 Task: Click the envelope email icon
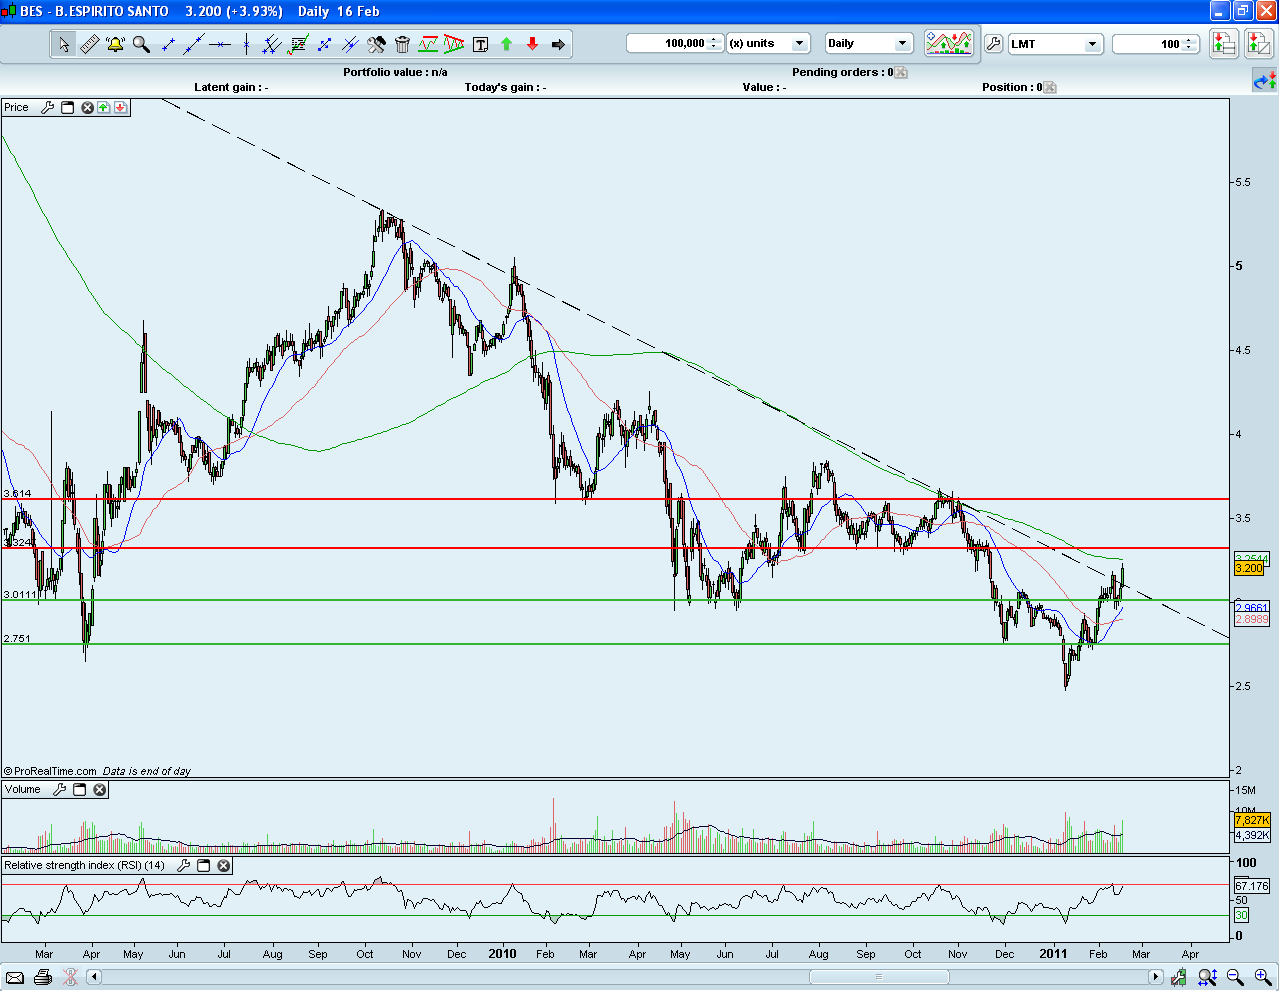(15, 977)
